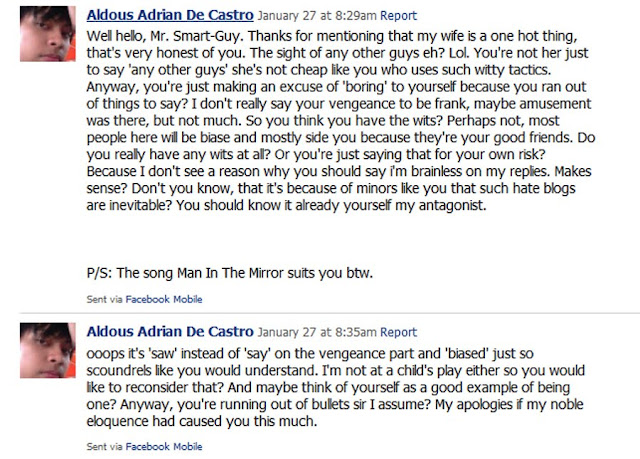
Task: Select the 'January 27 at 8:29am' timestamp
Action: click(317, 16)
